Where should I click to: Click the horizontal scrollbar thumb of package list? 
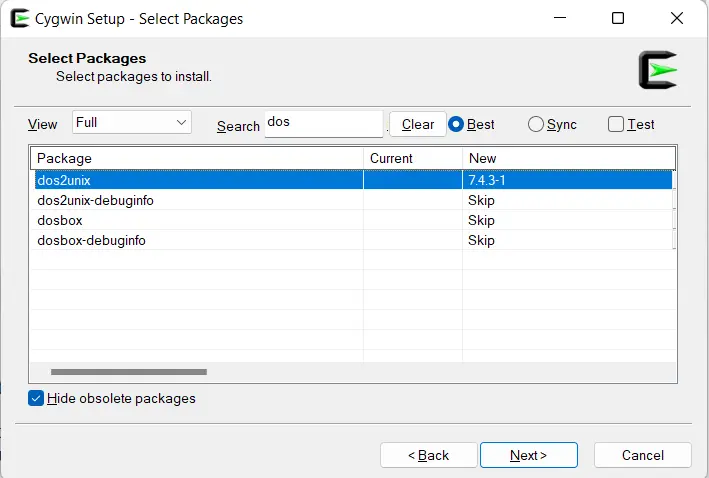tap(129, 372)
